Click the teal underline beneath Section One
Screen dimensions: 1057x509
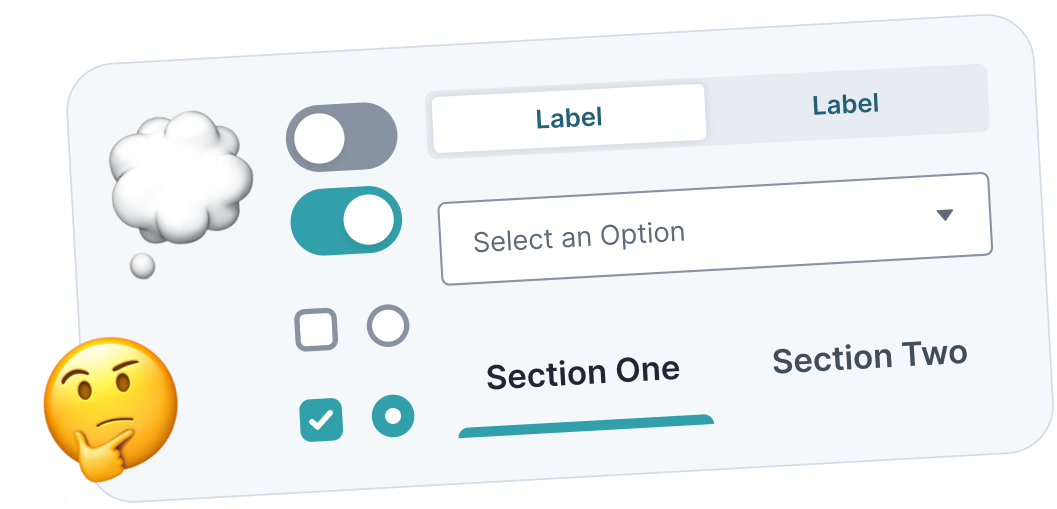[x=586, y=426]
